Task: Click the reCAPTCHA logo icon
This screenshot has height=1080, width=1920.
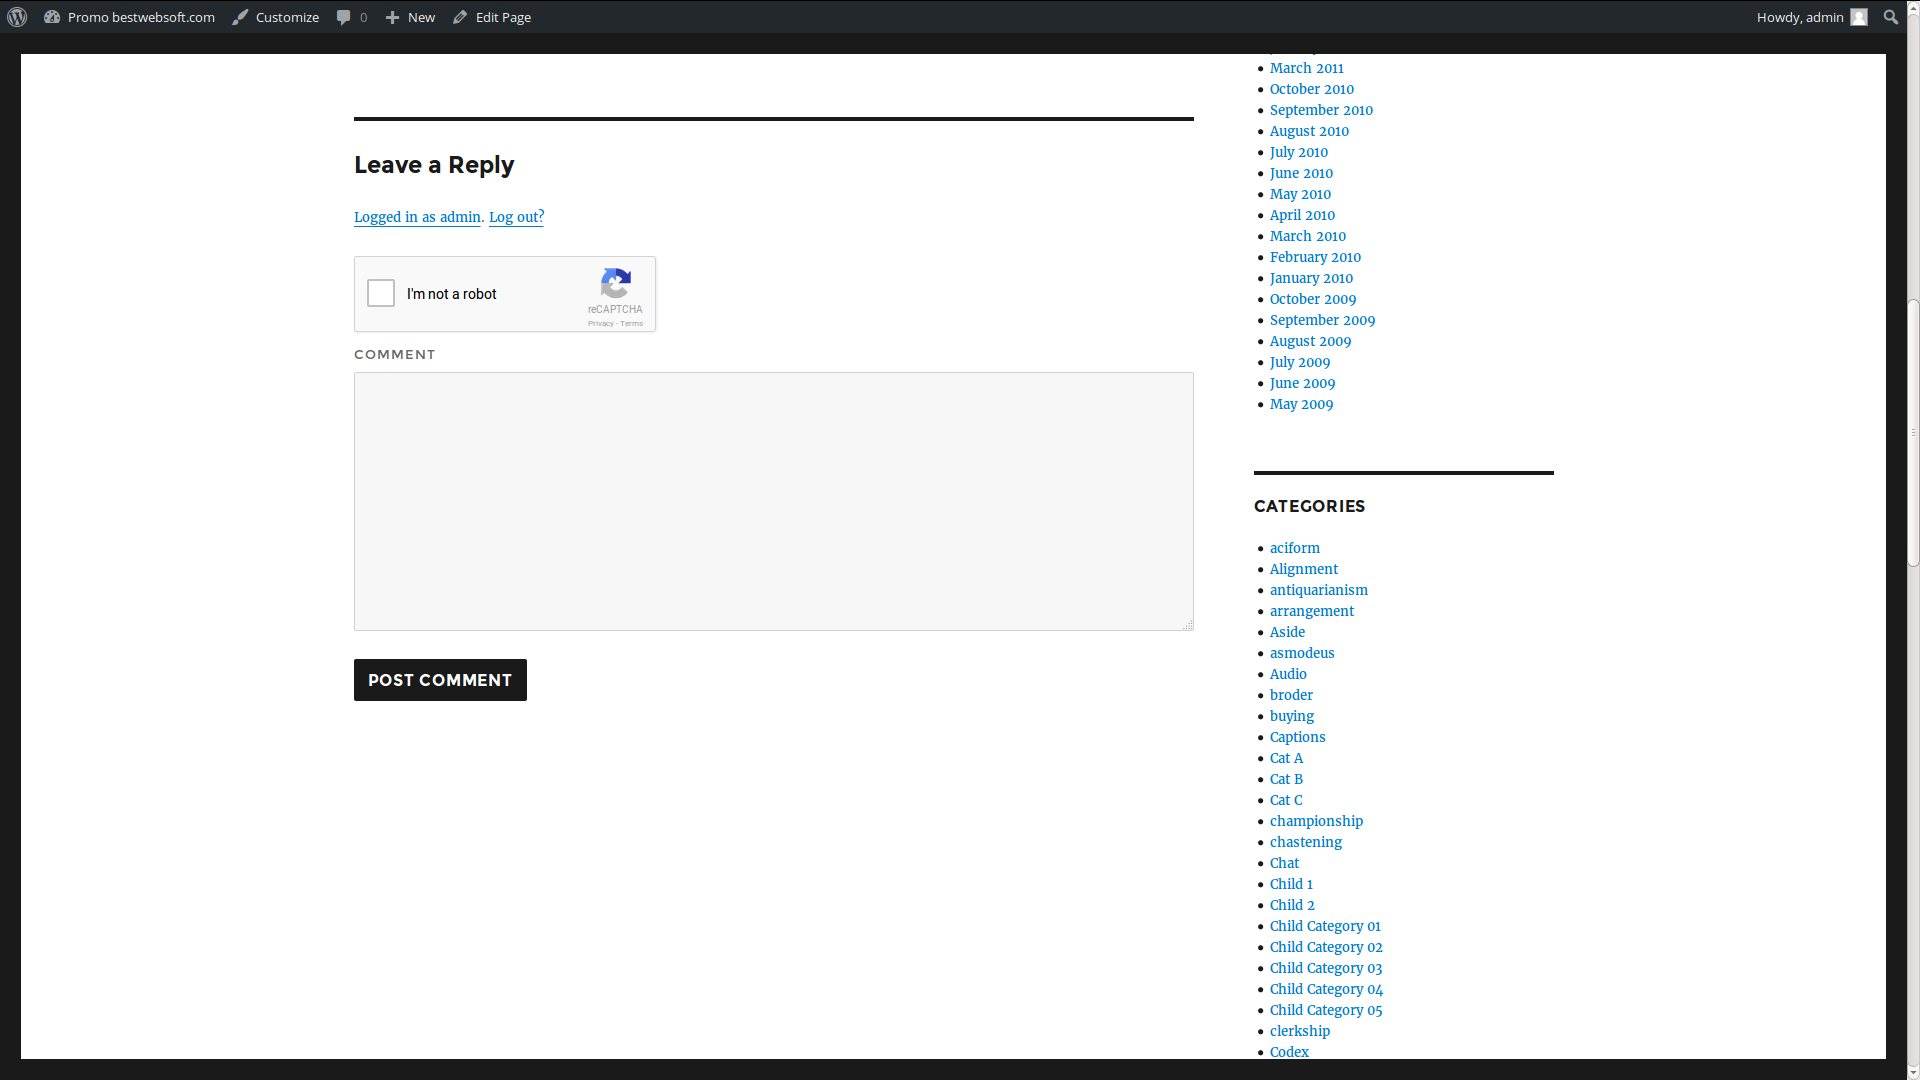Action: coord(615,283)
